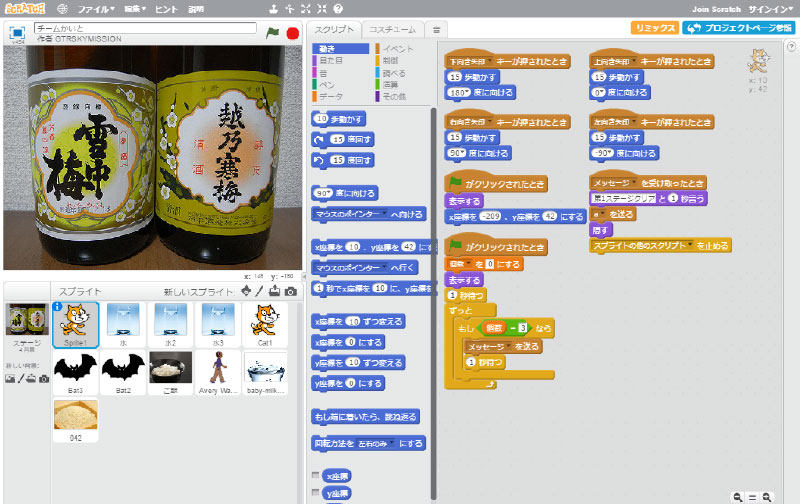This screenshot has width=800, height=504.
Task: Select the 042 sprite thumbnail
Action: click(x=76, y=420)
